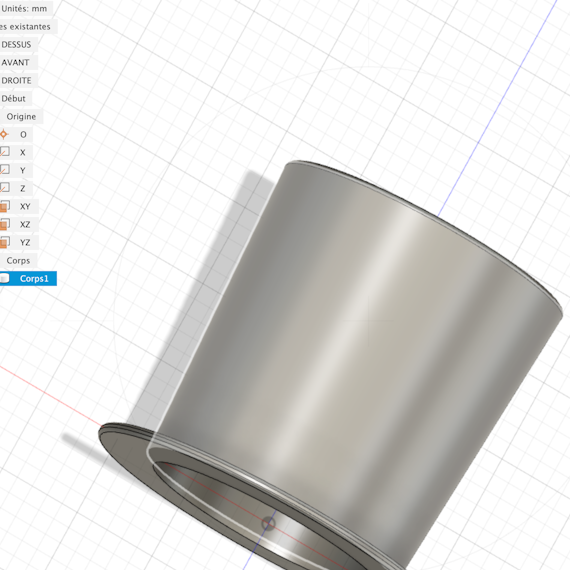Select the highlighted Corps1 body row
Image resolution: width=570 pixels, height=570 pixels.
point(28,278)
